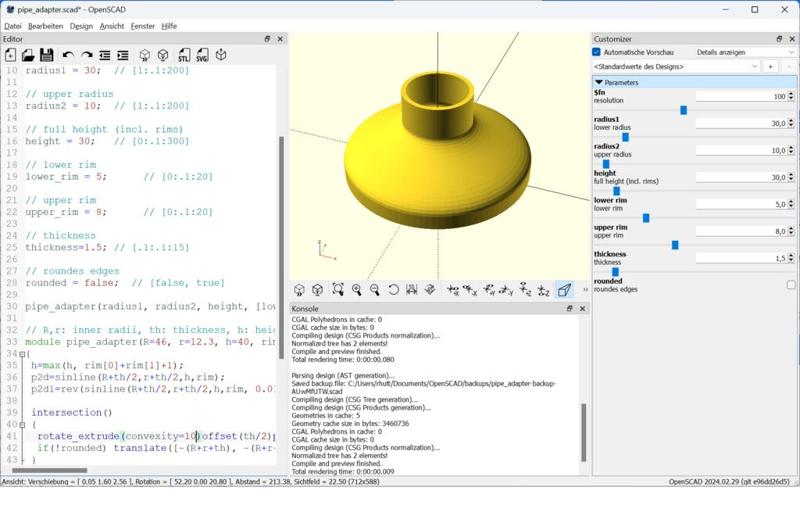The width and height of the screenshot is (800, 512).
Task: Click the editor's horizontal scrollbar
Action: [x=49, y=470]
